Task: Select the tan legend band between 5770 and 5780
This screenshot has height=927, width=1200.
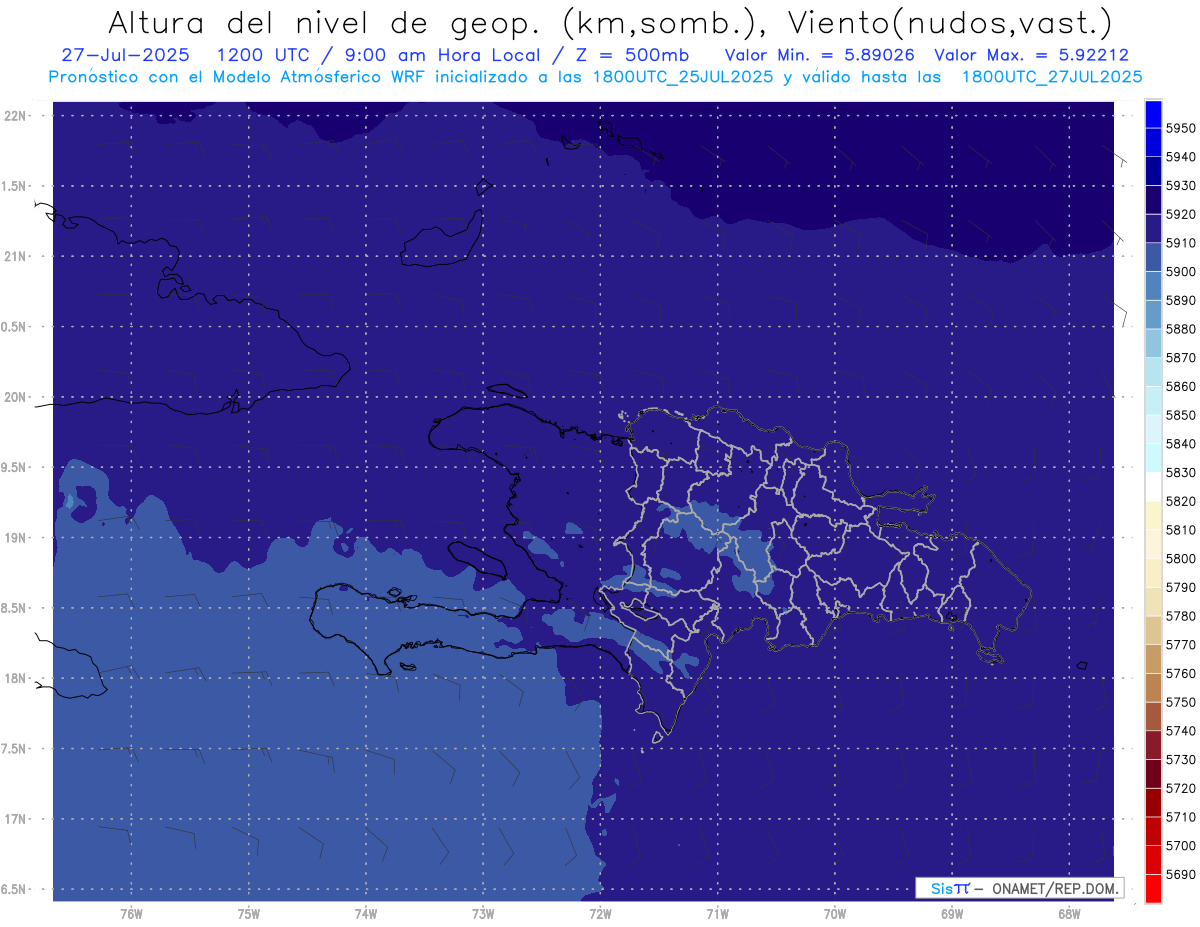Action: click(x=1153, y=630)
